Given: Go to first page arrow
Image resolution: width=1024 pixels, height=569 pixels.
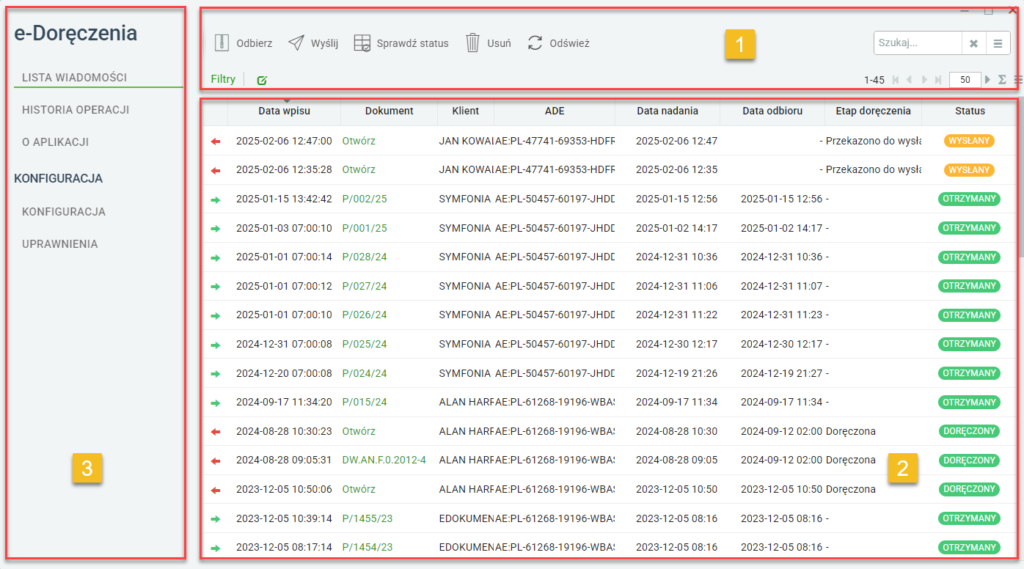Looking at the screenshot, I should click(895, 80).
